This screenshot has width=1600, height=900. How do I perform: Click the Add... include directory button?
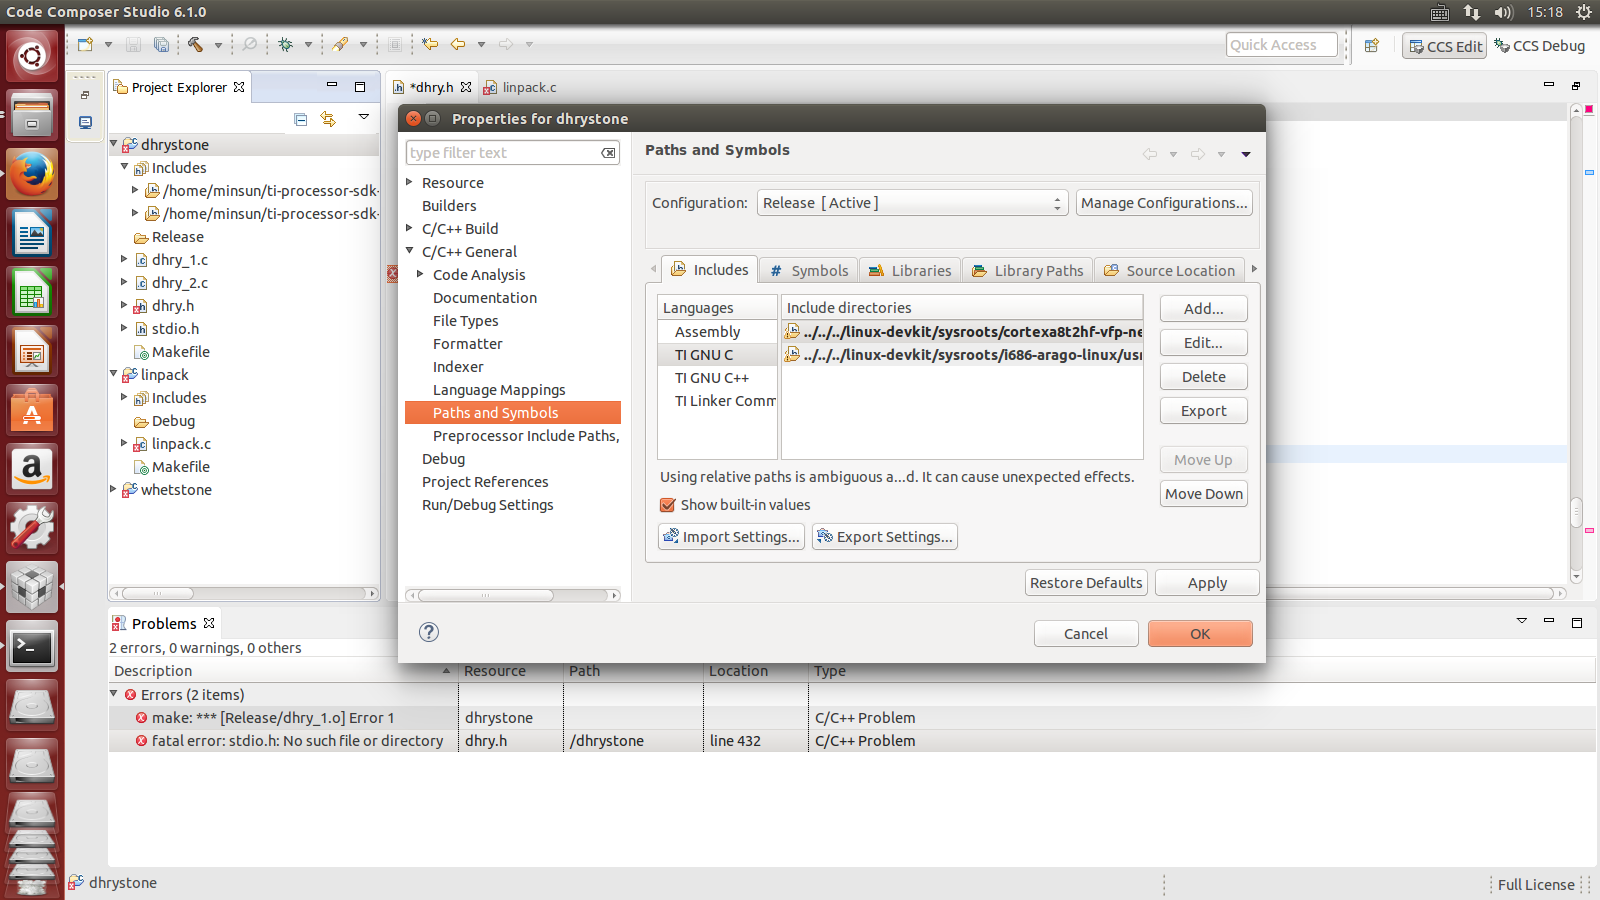tap(1204, 309)
